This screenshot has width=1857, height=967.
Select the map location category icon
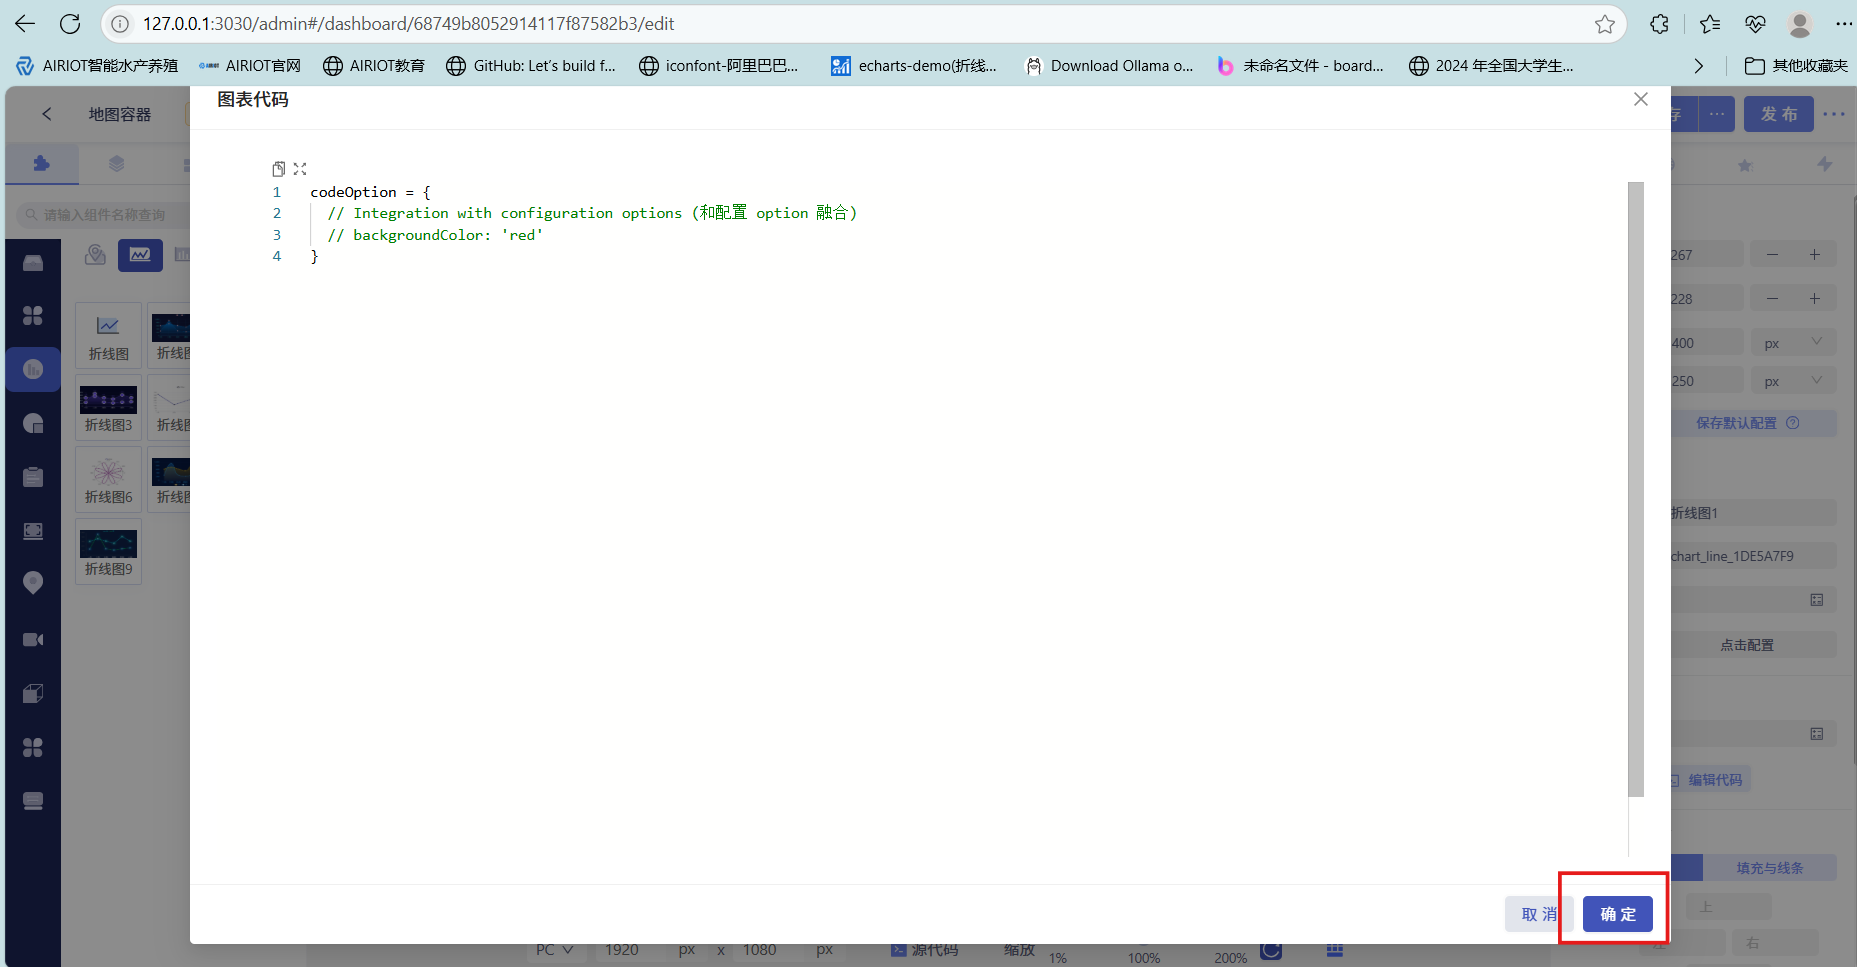pyautogui.click(x=95, y=255)
